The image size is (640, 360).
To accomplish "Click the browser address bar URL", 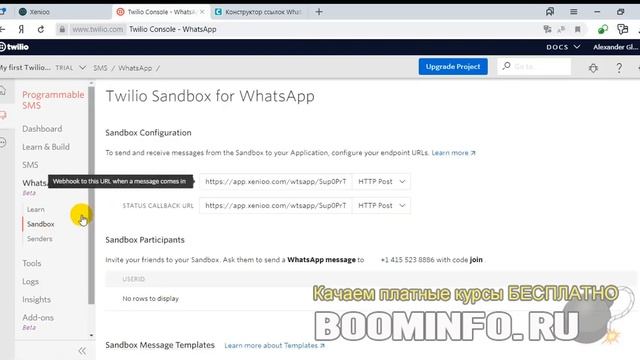I will 98,29.
